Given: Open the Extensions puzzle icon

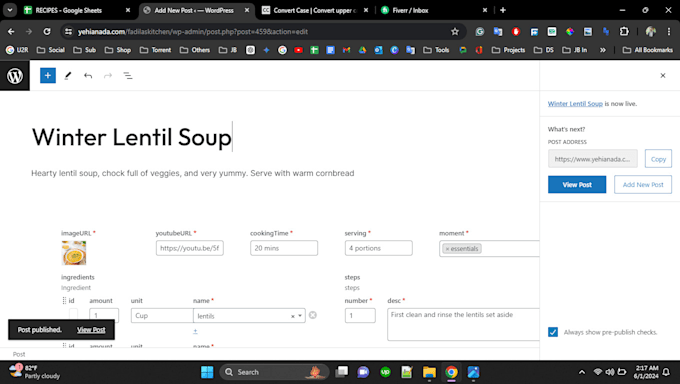Looking at the screenshot, I should coord(624,31).
